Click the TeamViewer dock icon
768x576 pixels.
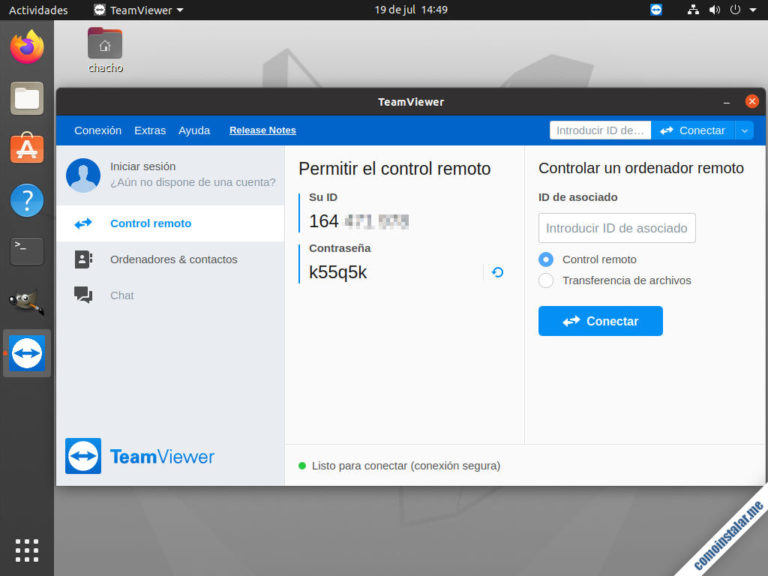tap(27, 353)
